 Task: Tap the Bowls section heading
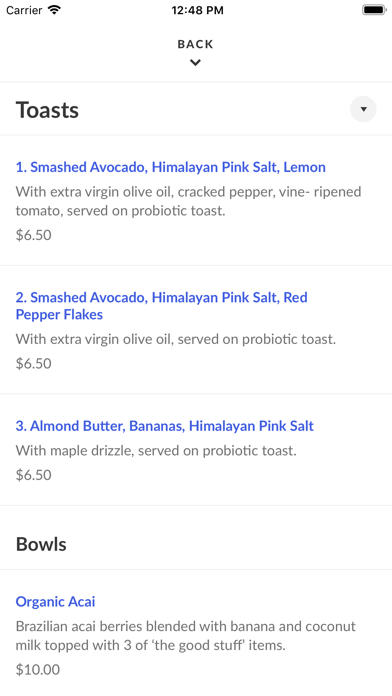(x=41, y=544)
